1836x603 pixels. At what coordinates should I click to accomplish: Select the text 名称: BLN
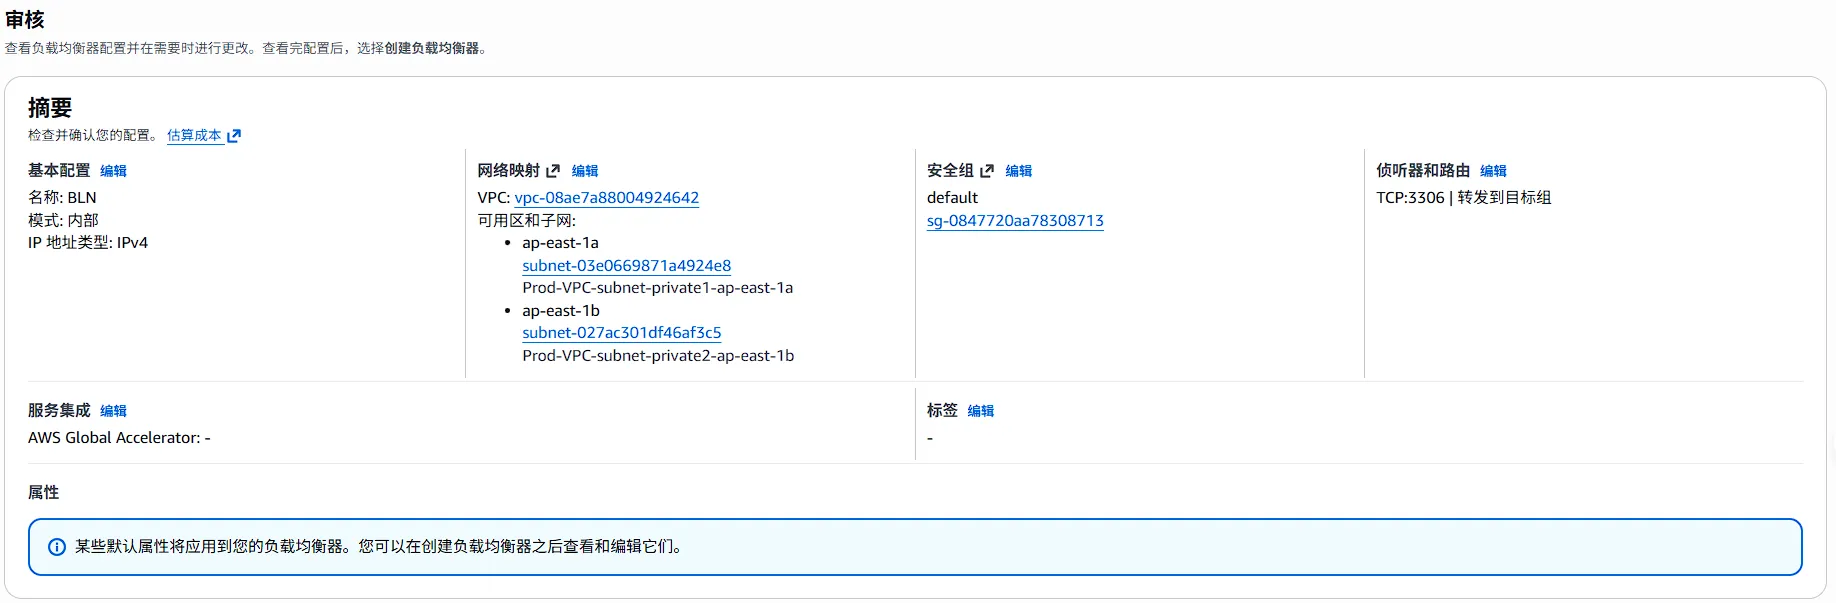(62, 198)
